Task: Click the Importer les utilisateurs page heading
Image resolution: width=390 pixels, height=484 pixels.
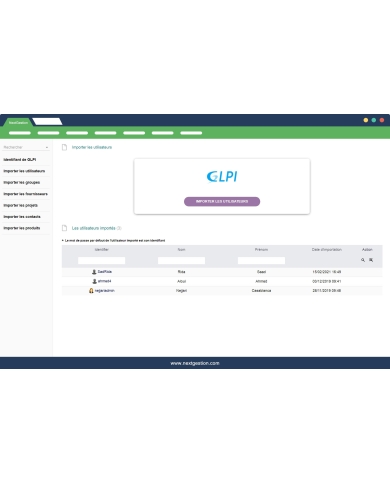Action: point(92,147)
